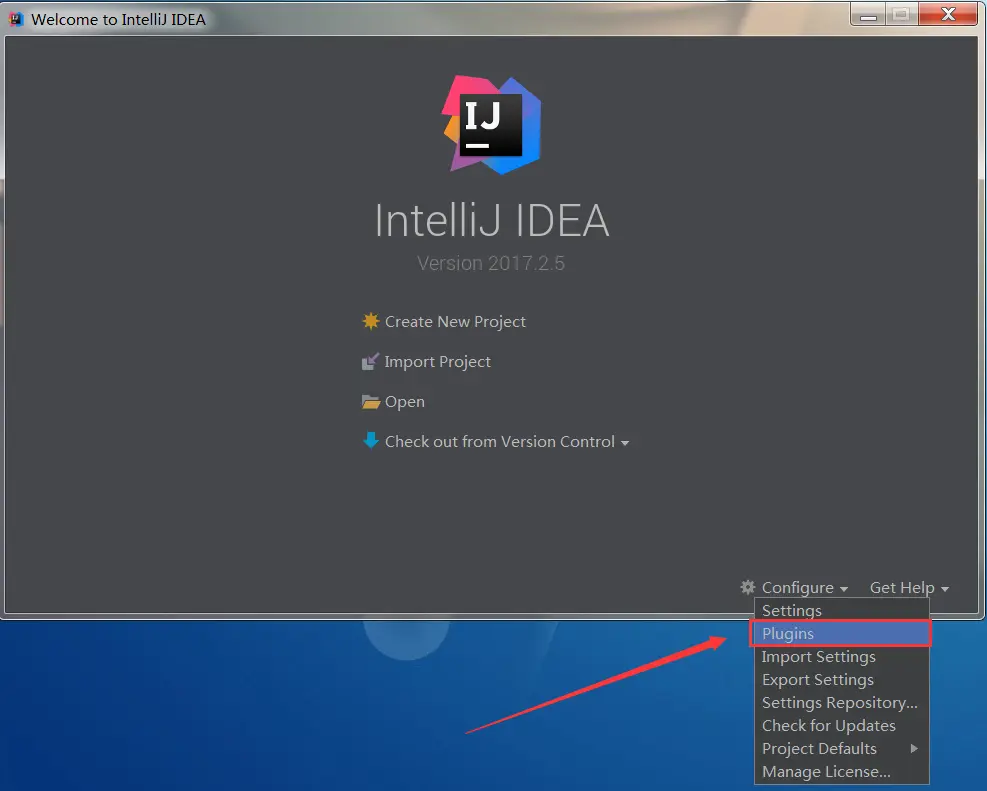Create New Project link
Image resolution: width=987 pixels, height=791 pixels.
(455, 322)
